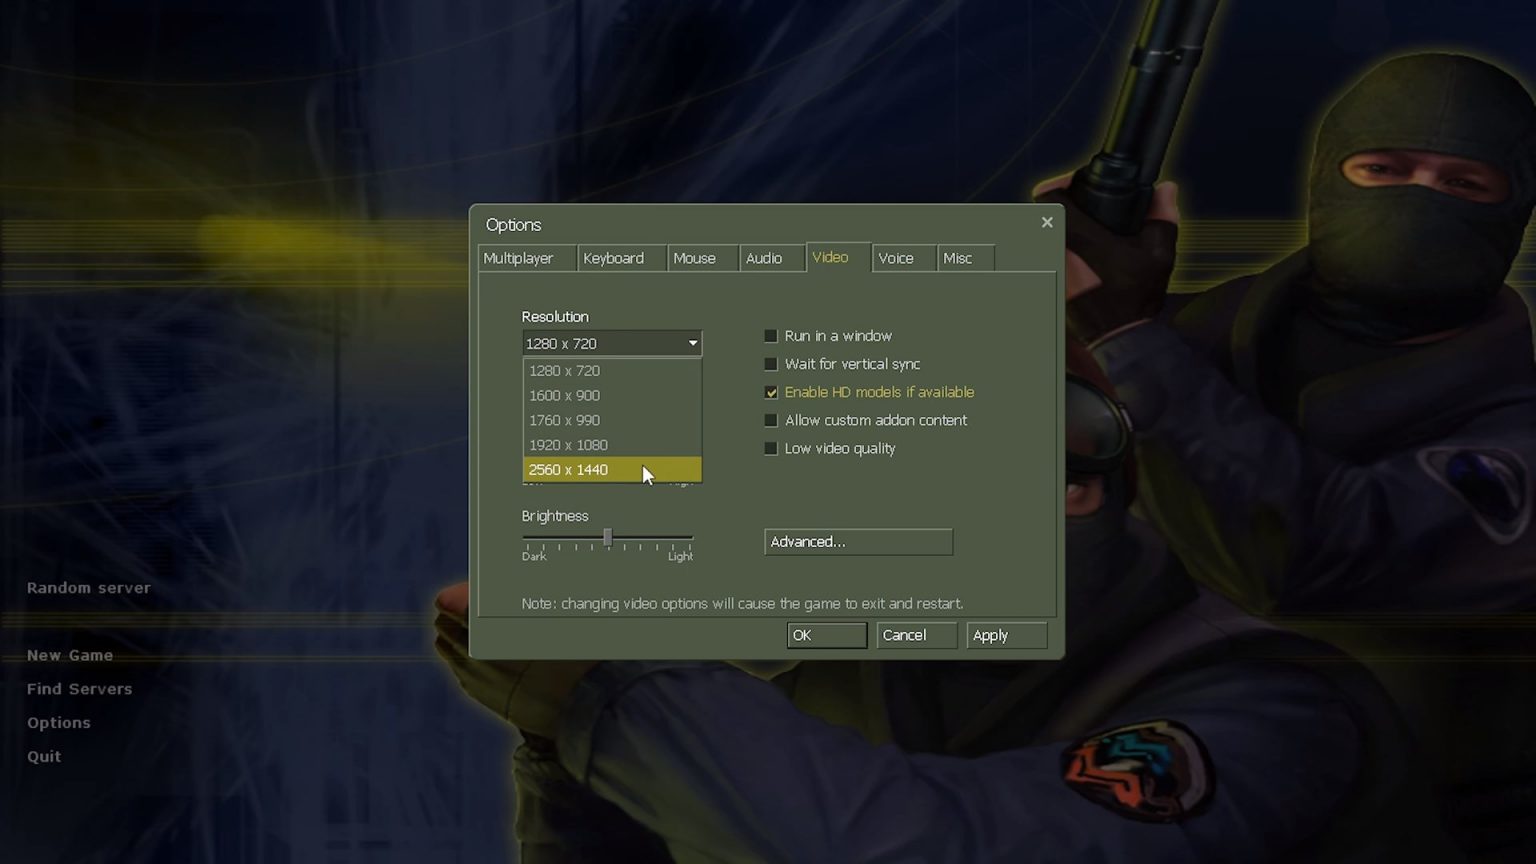Open the Resolution dropdown
This screenshot has width=1536, height=864.
click(x=692, y=343)
